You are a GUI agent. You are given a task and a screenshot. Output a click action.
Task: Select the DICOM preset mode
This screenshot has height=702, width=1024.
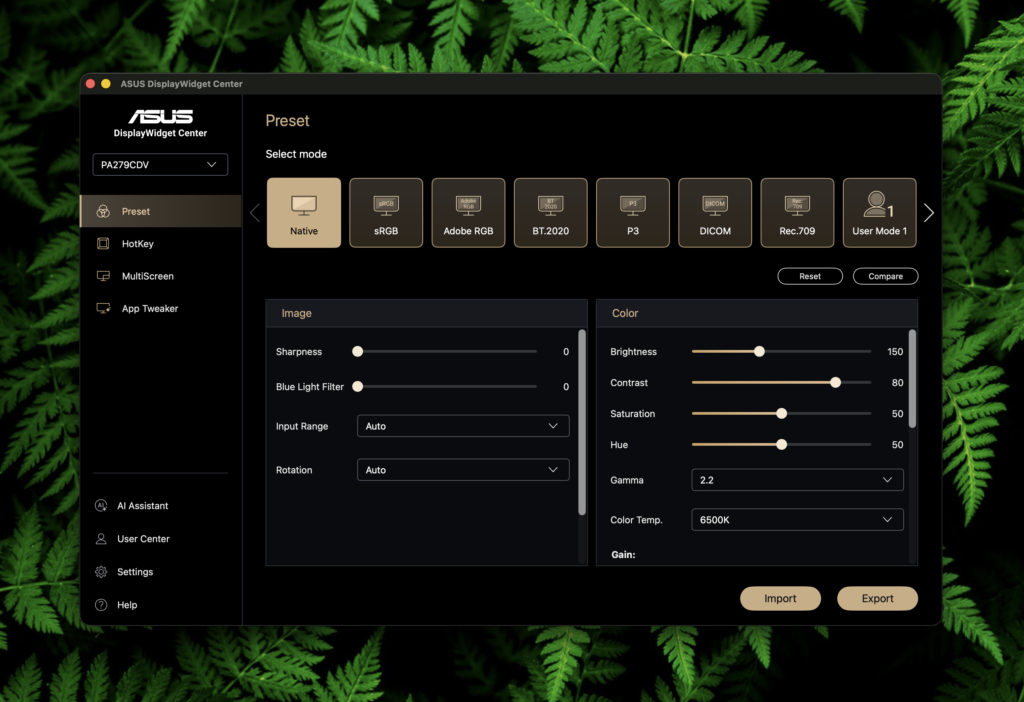[715, 213]
